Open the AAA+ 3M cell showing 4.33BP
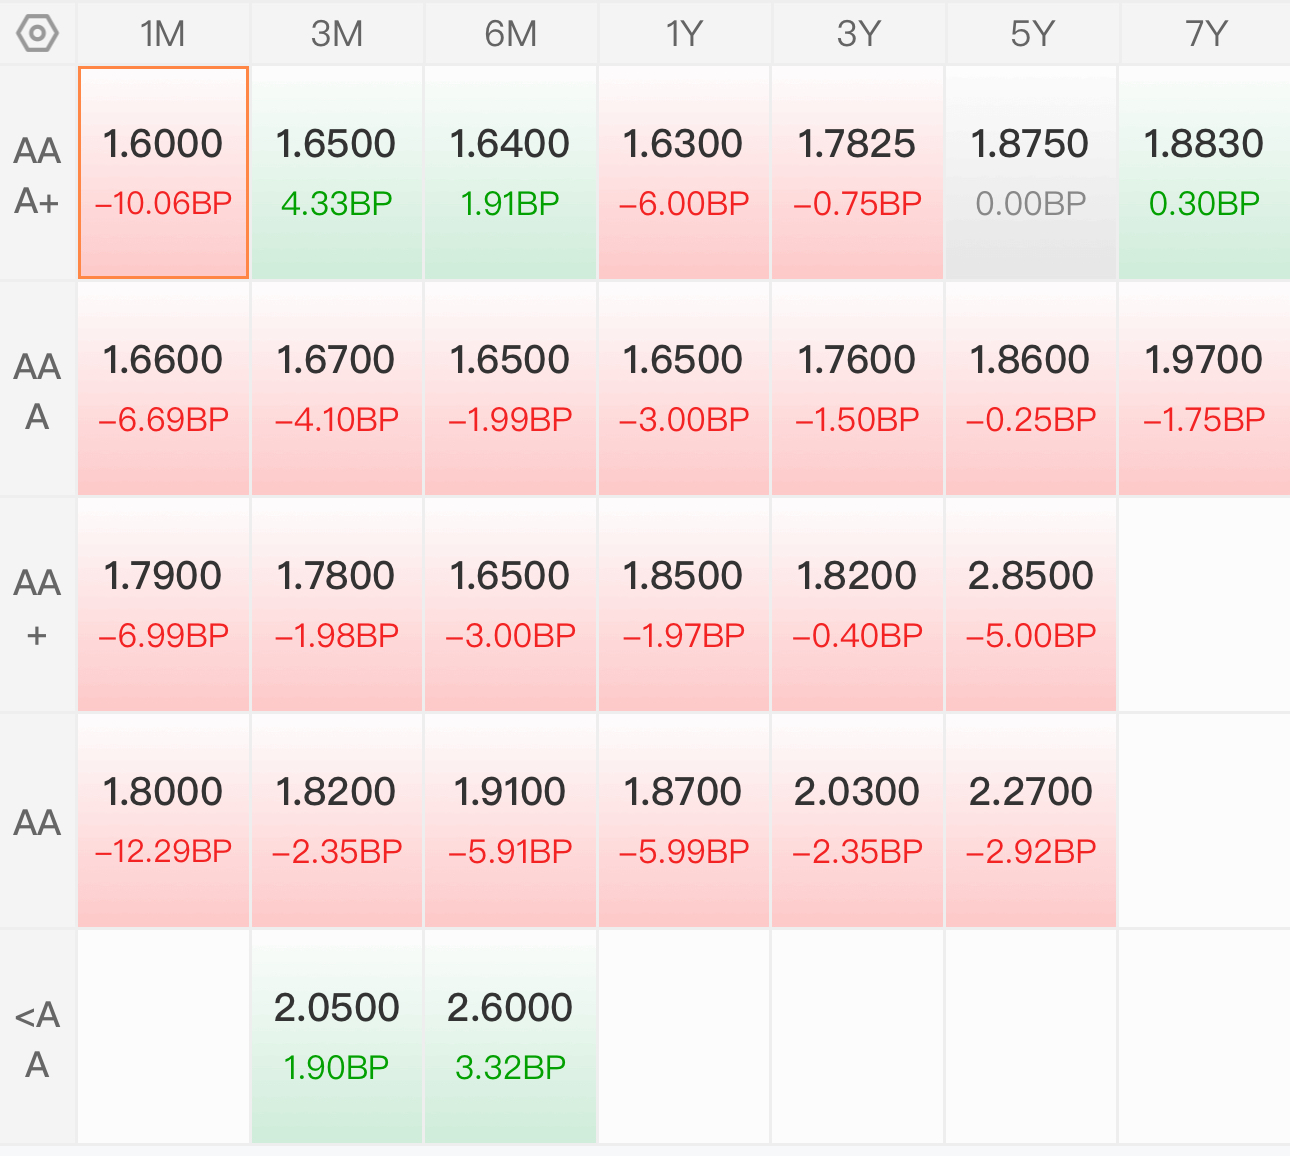1290x1156 pixels. point(336,173)
